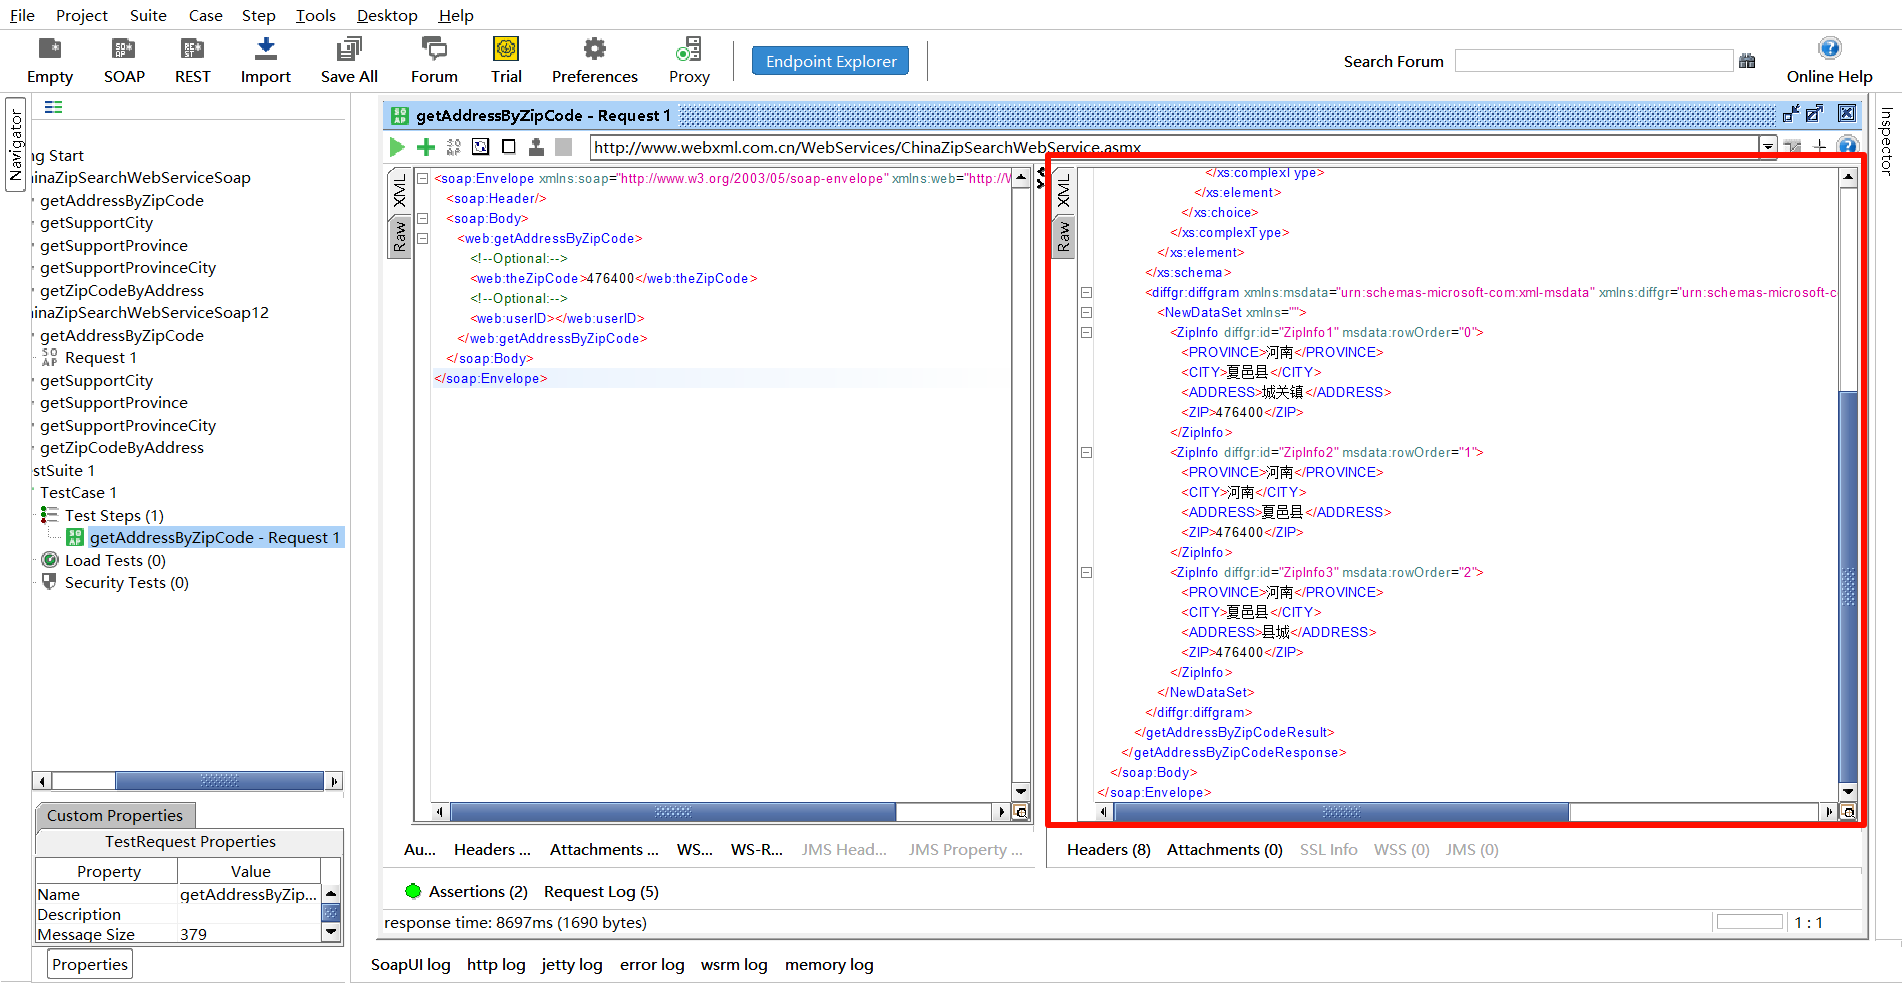Open Request Log (5) tab
The height and width of the screenshot is (983, 1902).
pyautogui.click(x=601, y=892)
